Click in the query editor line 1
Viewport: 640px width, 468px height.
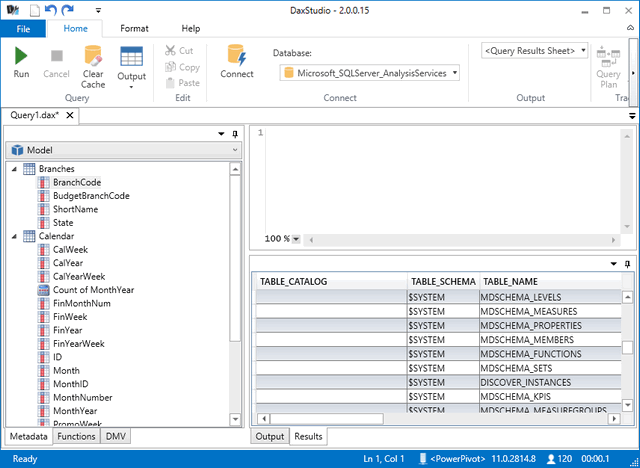(x=443, y=133)
